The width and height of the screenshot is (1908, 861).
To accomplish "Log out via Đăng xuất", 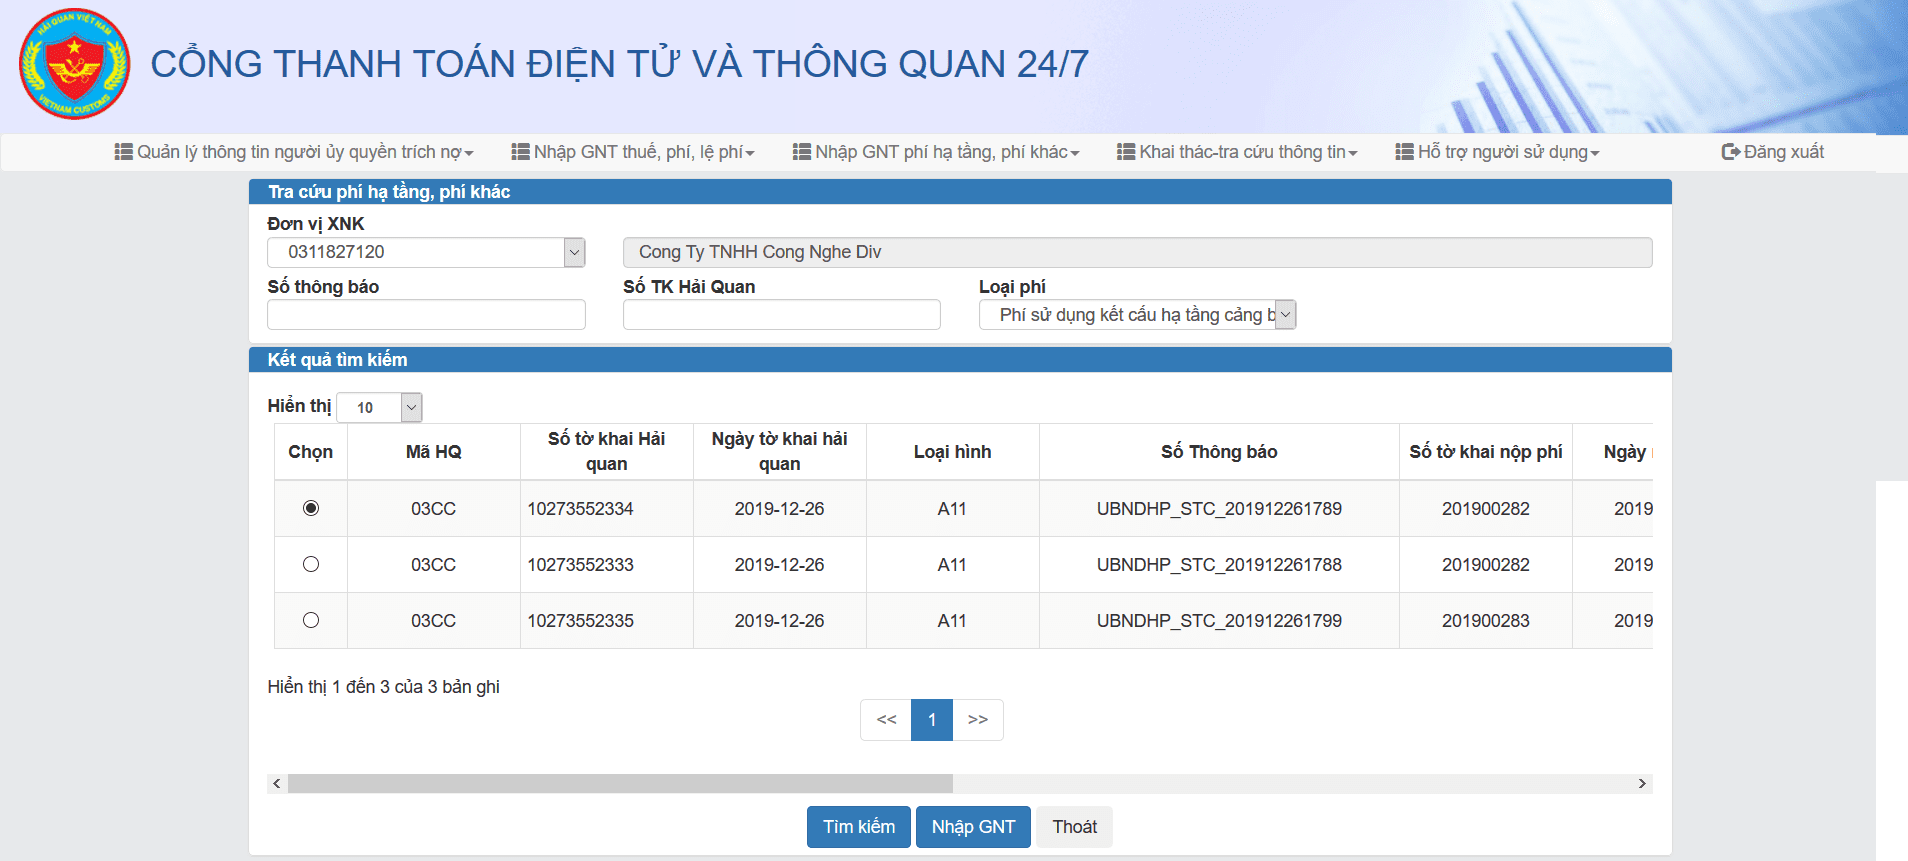I will [1773, 152].
